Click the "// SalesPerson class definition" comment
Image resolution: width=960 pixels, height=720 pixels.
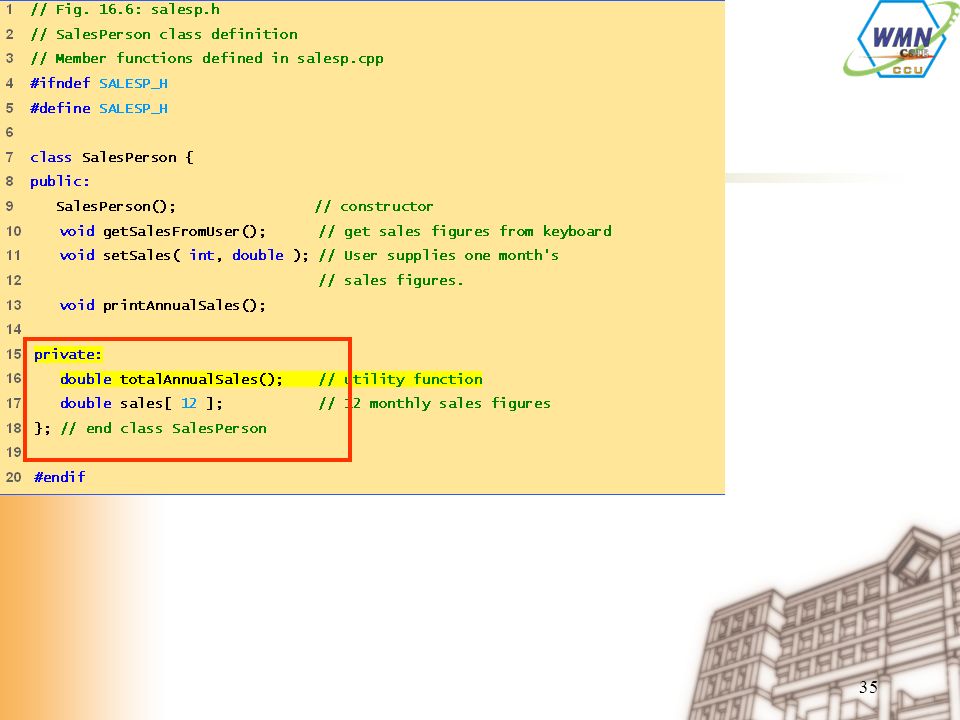tap(164, 34)
